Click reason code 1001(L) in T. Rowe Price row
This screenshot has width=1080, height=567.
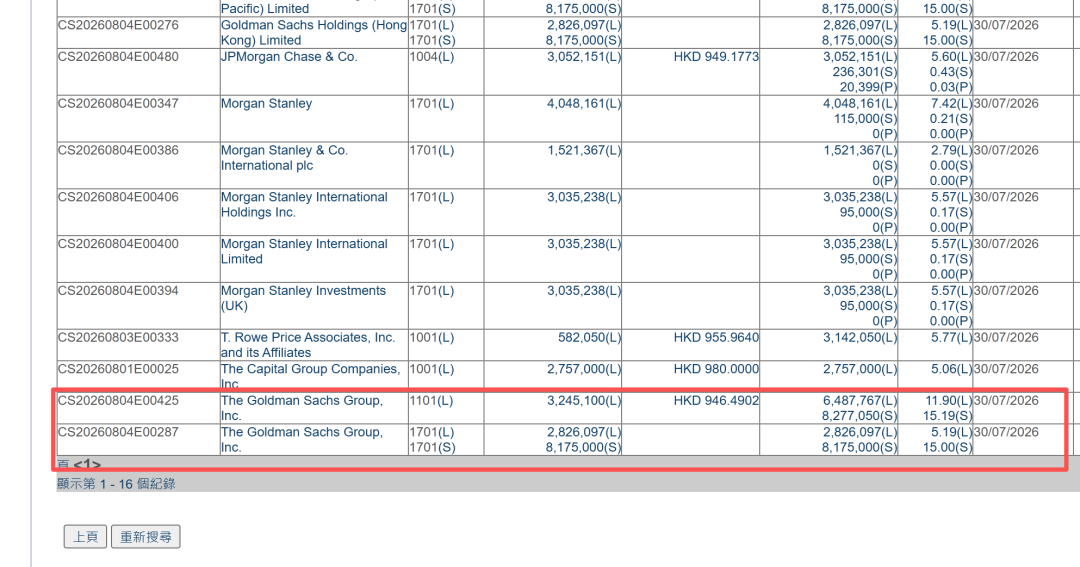click(x=432, y=338)
